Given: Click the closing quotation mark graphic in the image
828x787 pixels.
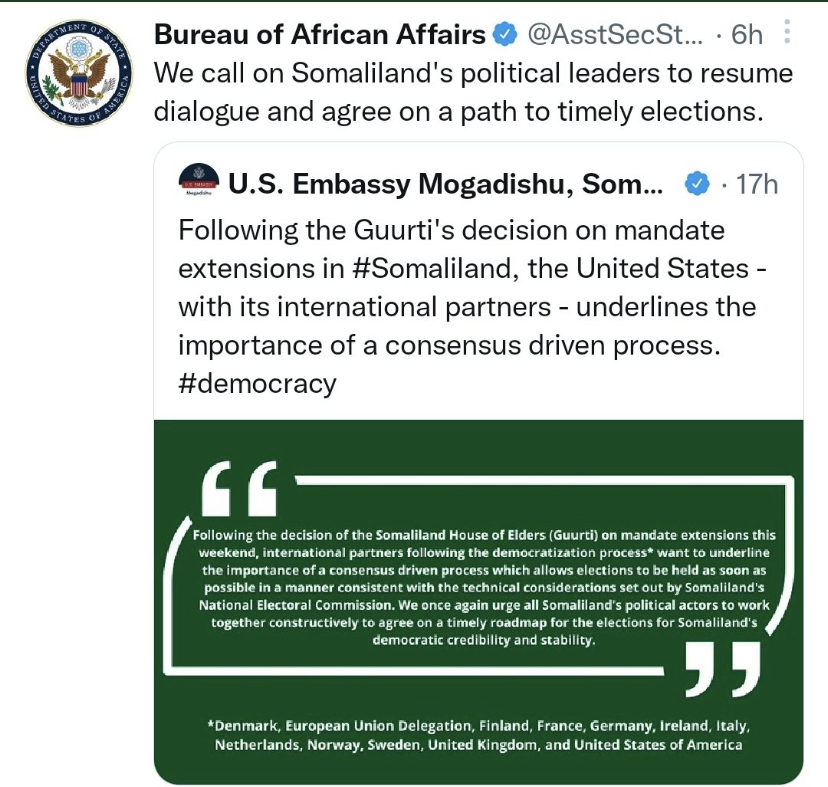Looking at the screenshot, I should 723,669.
